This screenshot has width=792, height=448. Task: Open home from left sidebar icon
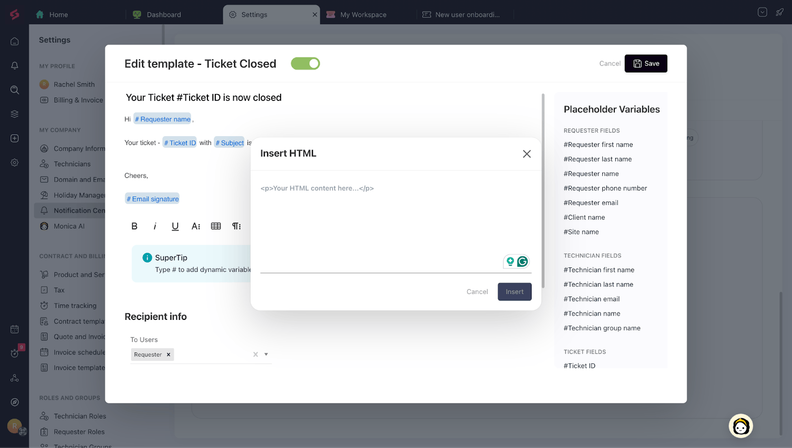pos(15,41)
